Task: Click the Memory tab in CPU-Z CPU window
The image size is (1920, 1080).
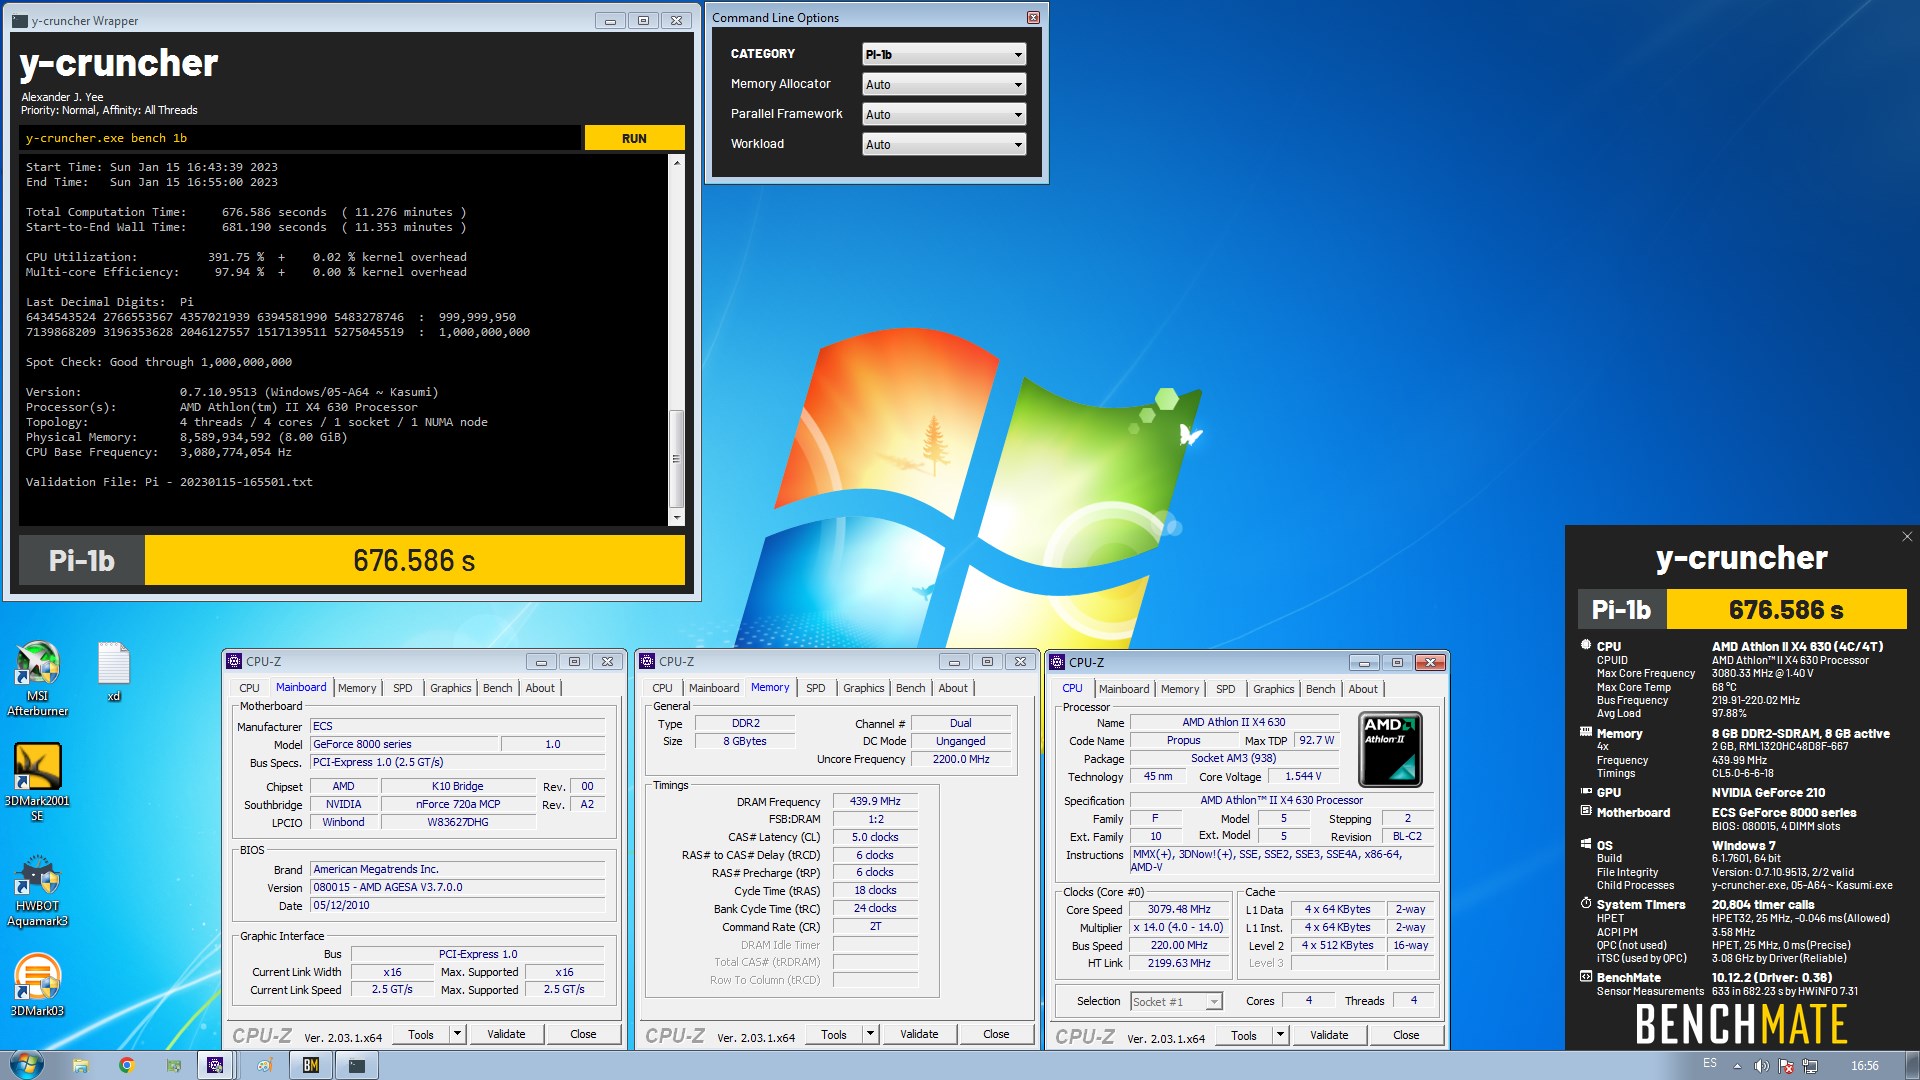Action: click(1180, 689)
